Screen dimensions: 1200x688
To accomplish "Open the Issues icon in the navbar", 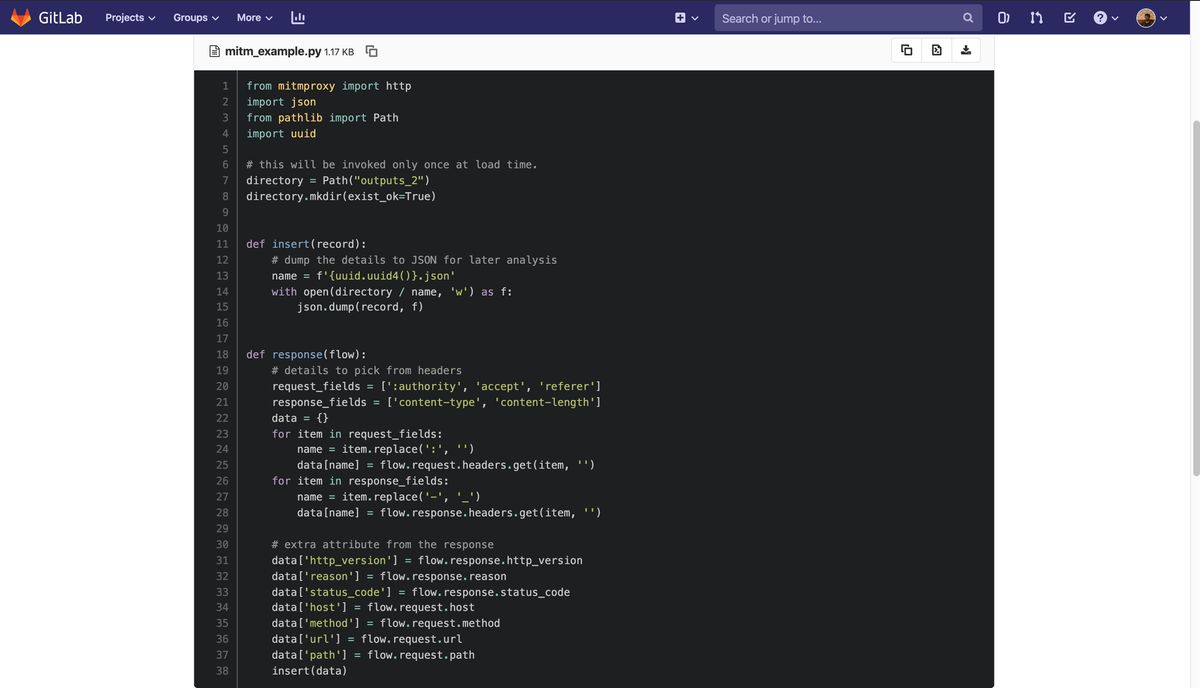I will [x=1003, y=17].
